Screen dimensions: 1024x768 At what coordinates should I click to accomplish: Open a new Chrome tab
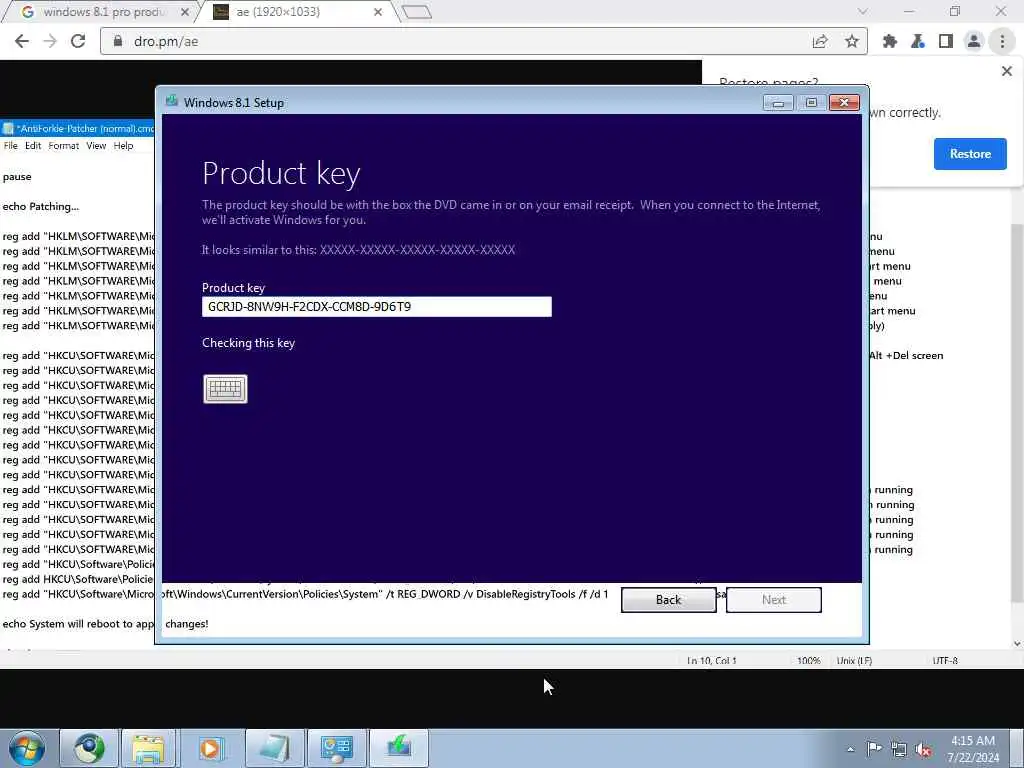416,12
